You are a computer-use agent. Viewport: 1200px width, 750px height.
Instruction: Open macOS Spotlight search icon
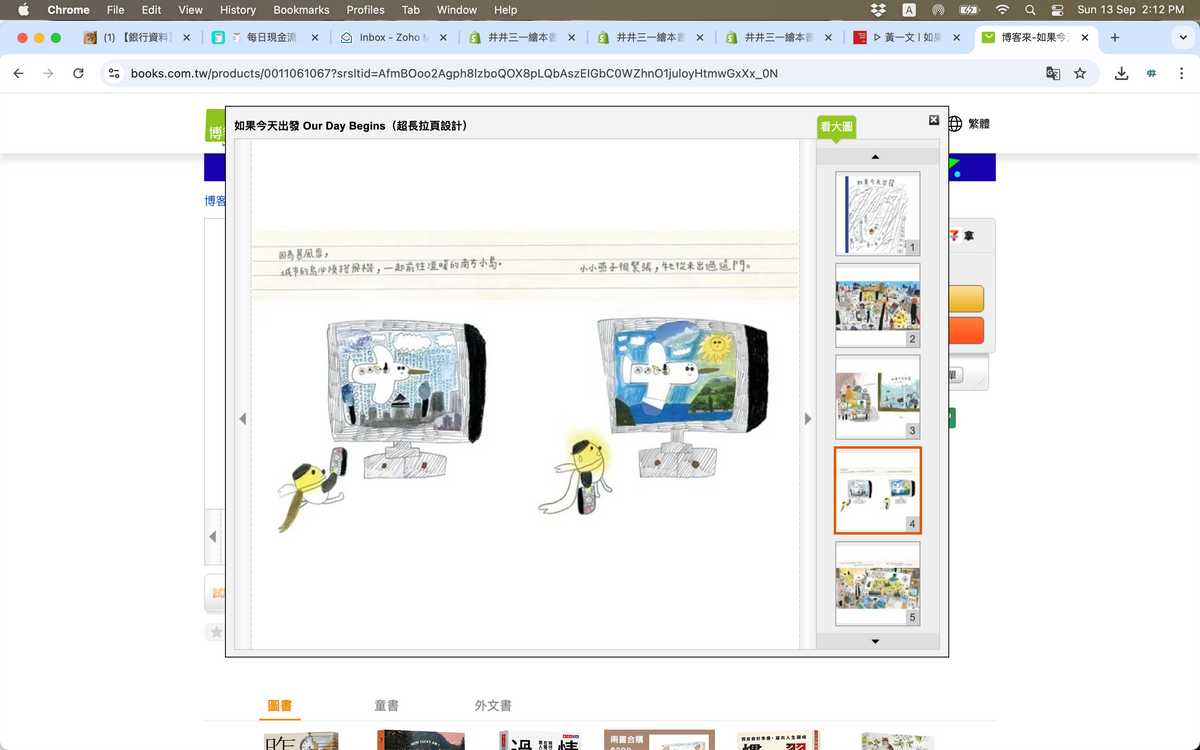point(1030,10)
